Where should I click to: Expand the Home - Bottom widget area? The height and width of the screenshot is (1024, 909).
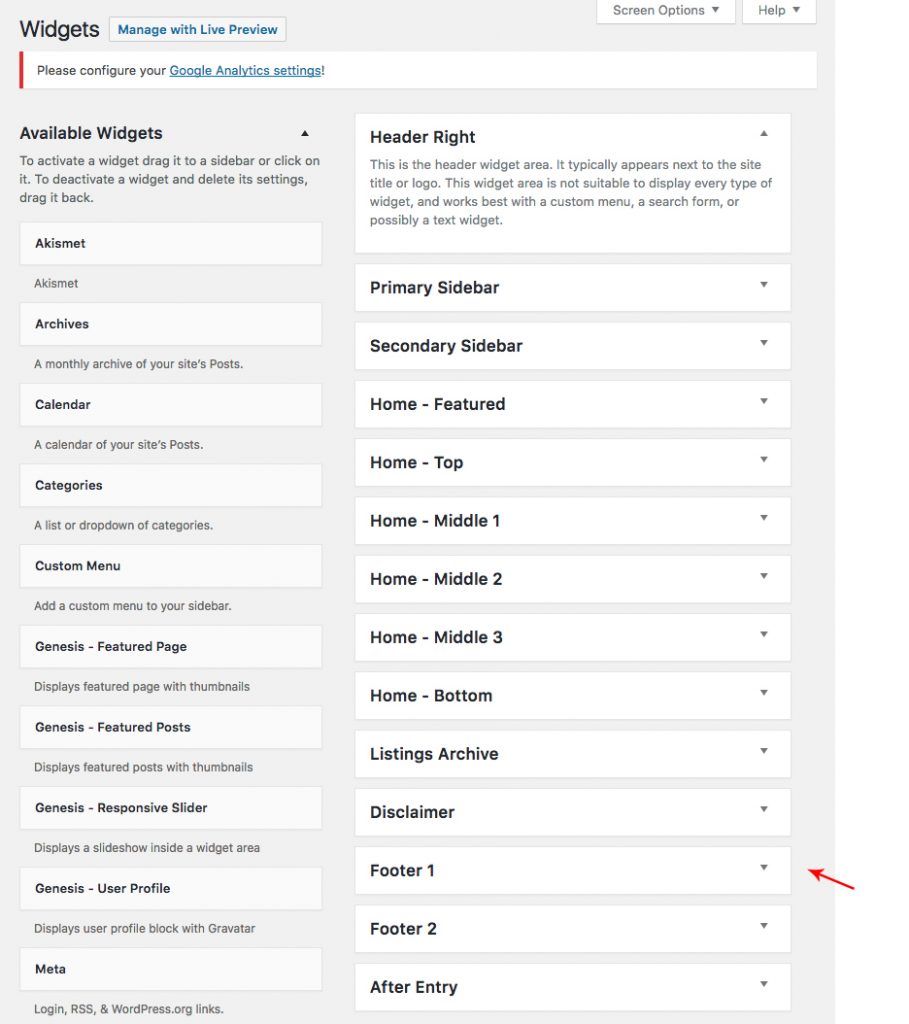click(x=764, y=695)
